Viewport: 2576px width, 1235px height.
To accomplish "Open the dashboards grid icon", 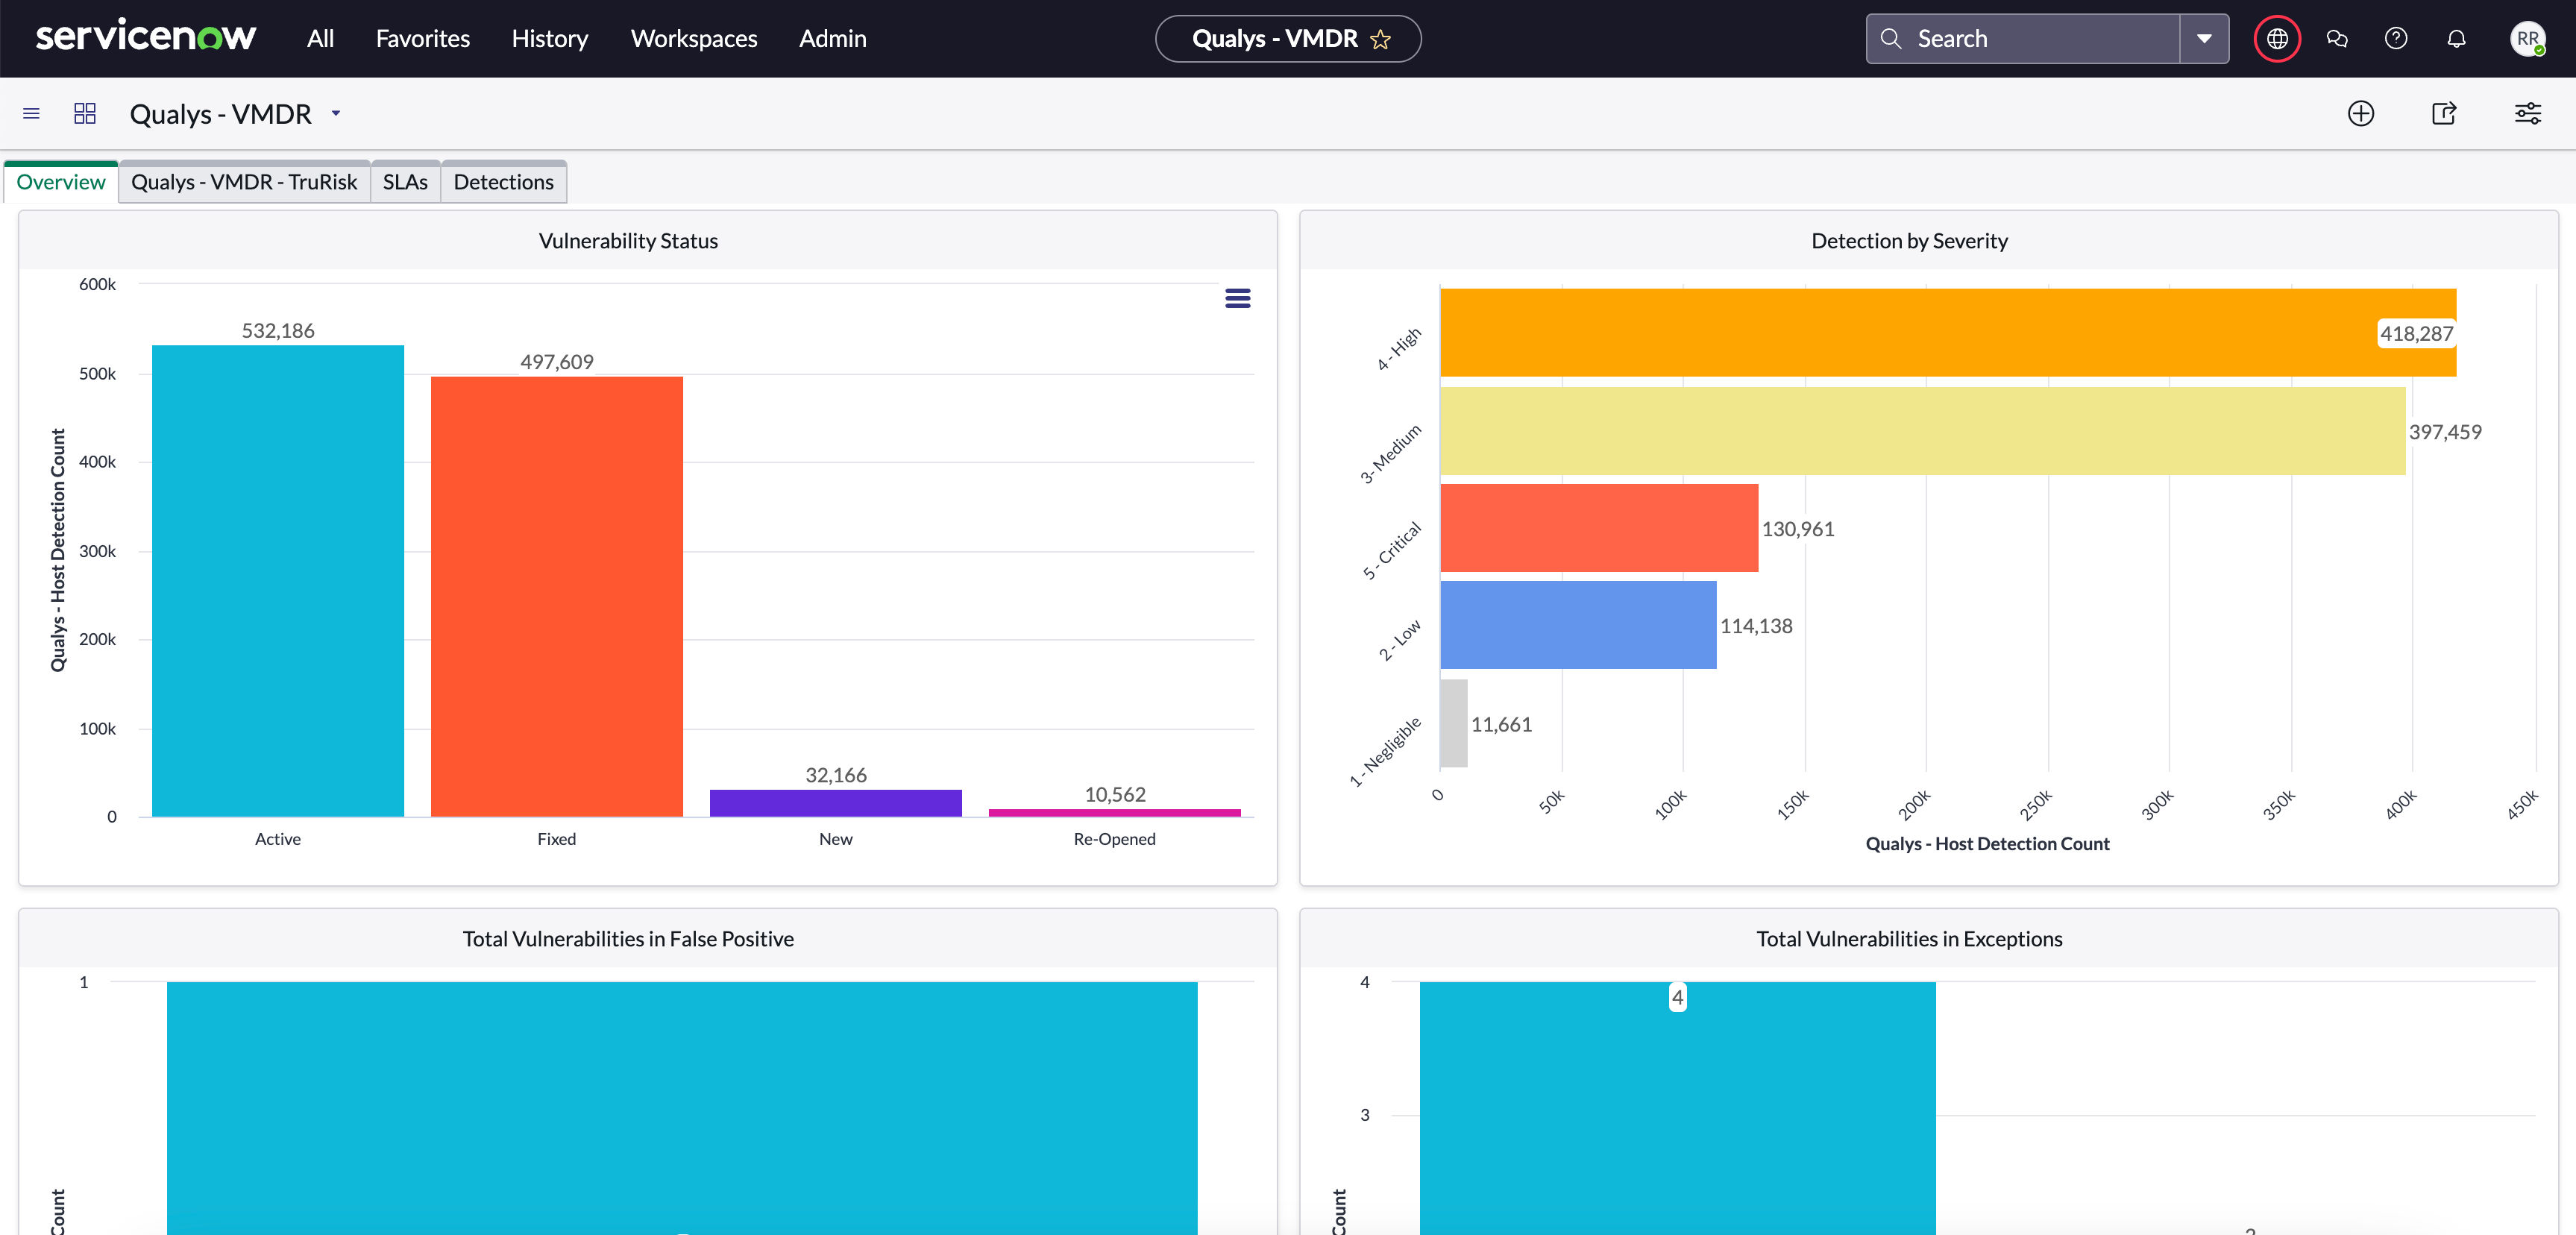I will (85, 113).
